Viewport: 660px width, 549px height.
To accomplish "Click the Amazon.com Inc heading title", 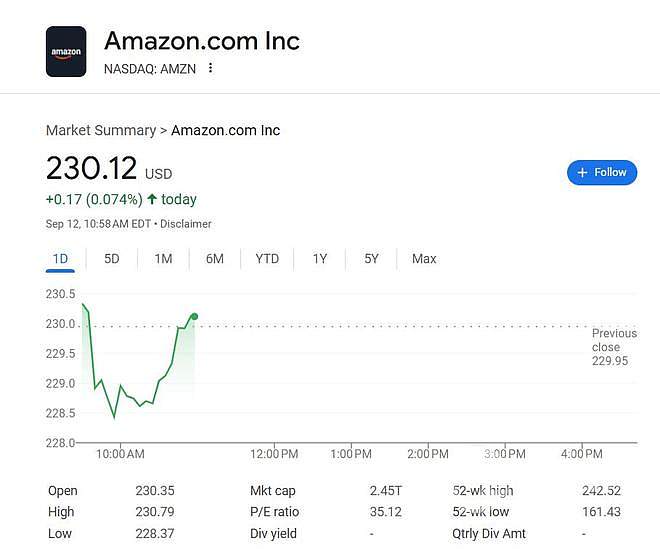I will (202, 41).
